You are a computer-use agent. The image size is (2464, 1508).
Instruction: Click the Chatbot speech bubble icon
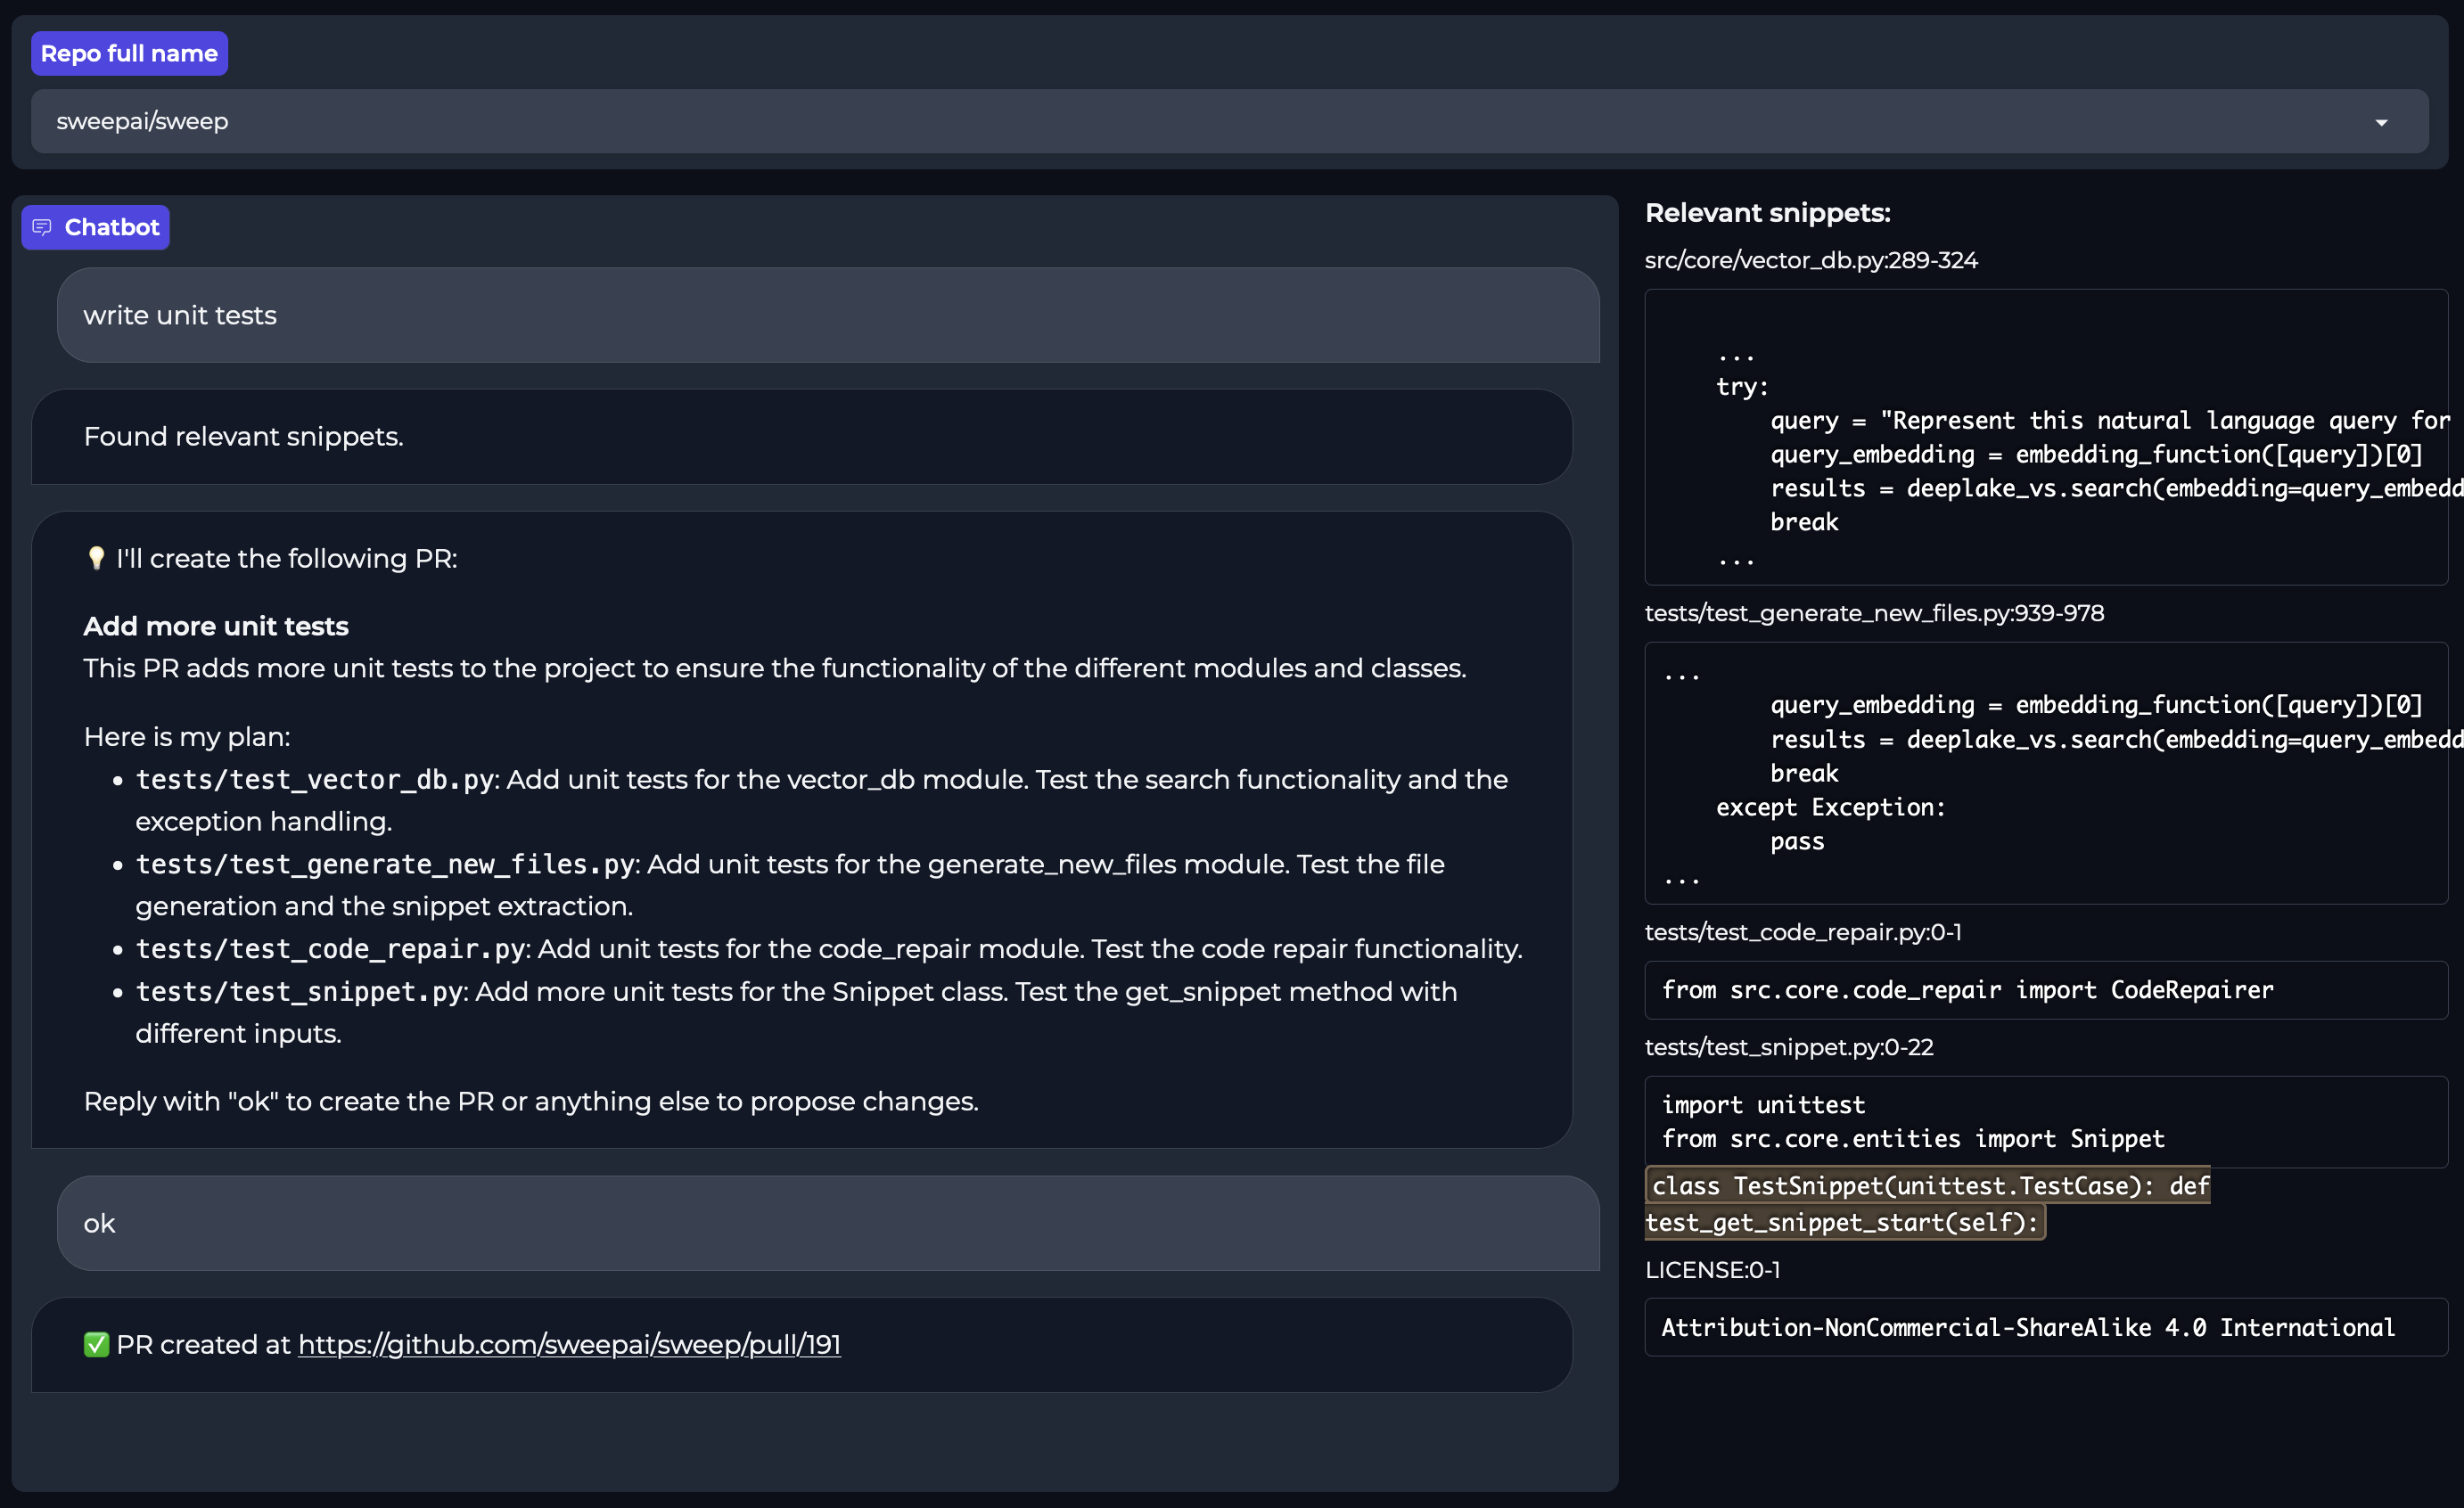(42, 227)
